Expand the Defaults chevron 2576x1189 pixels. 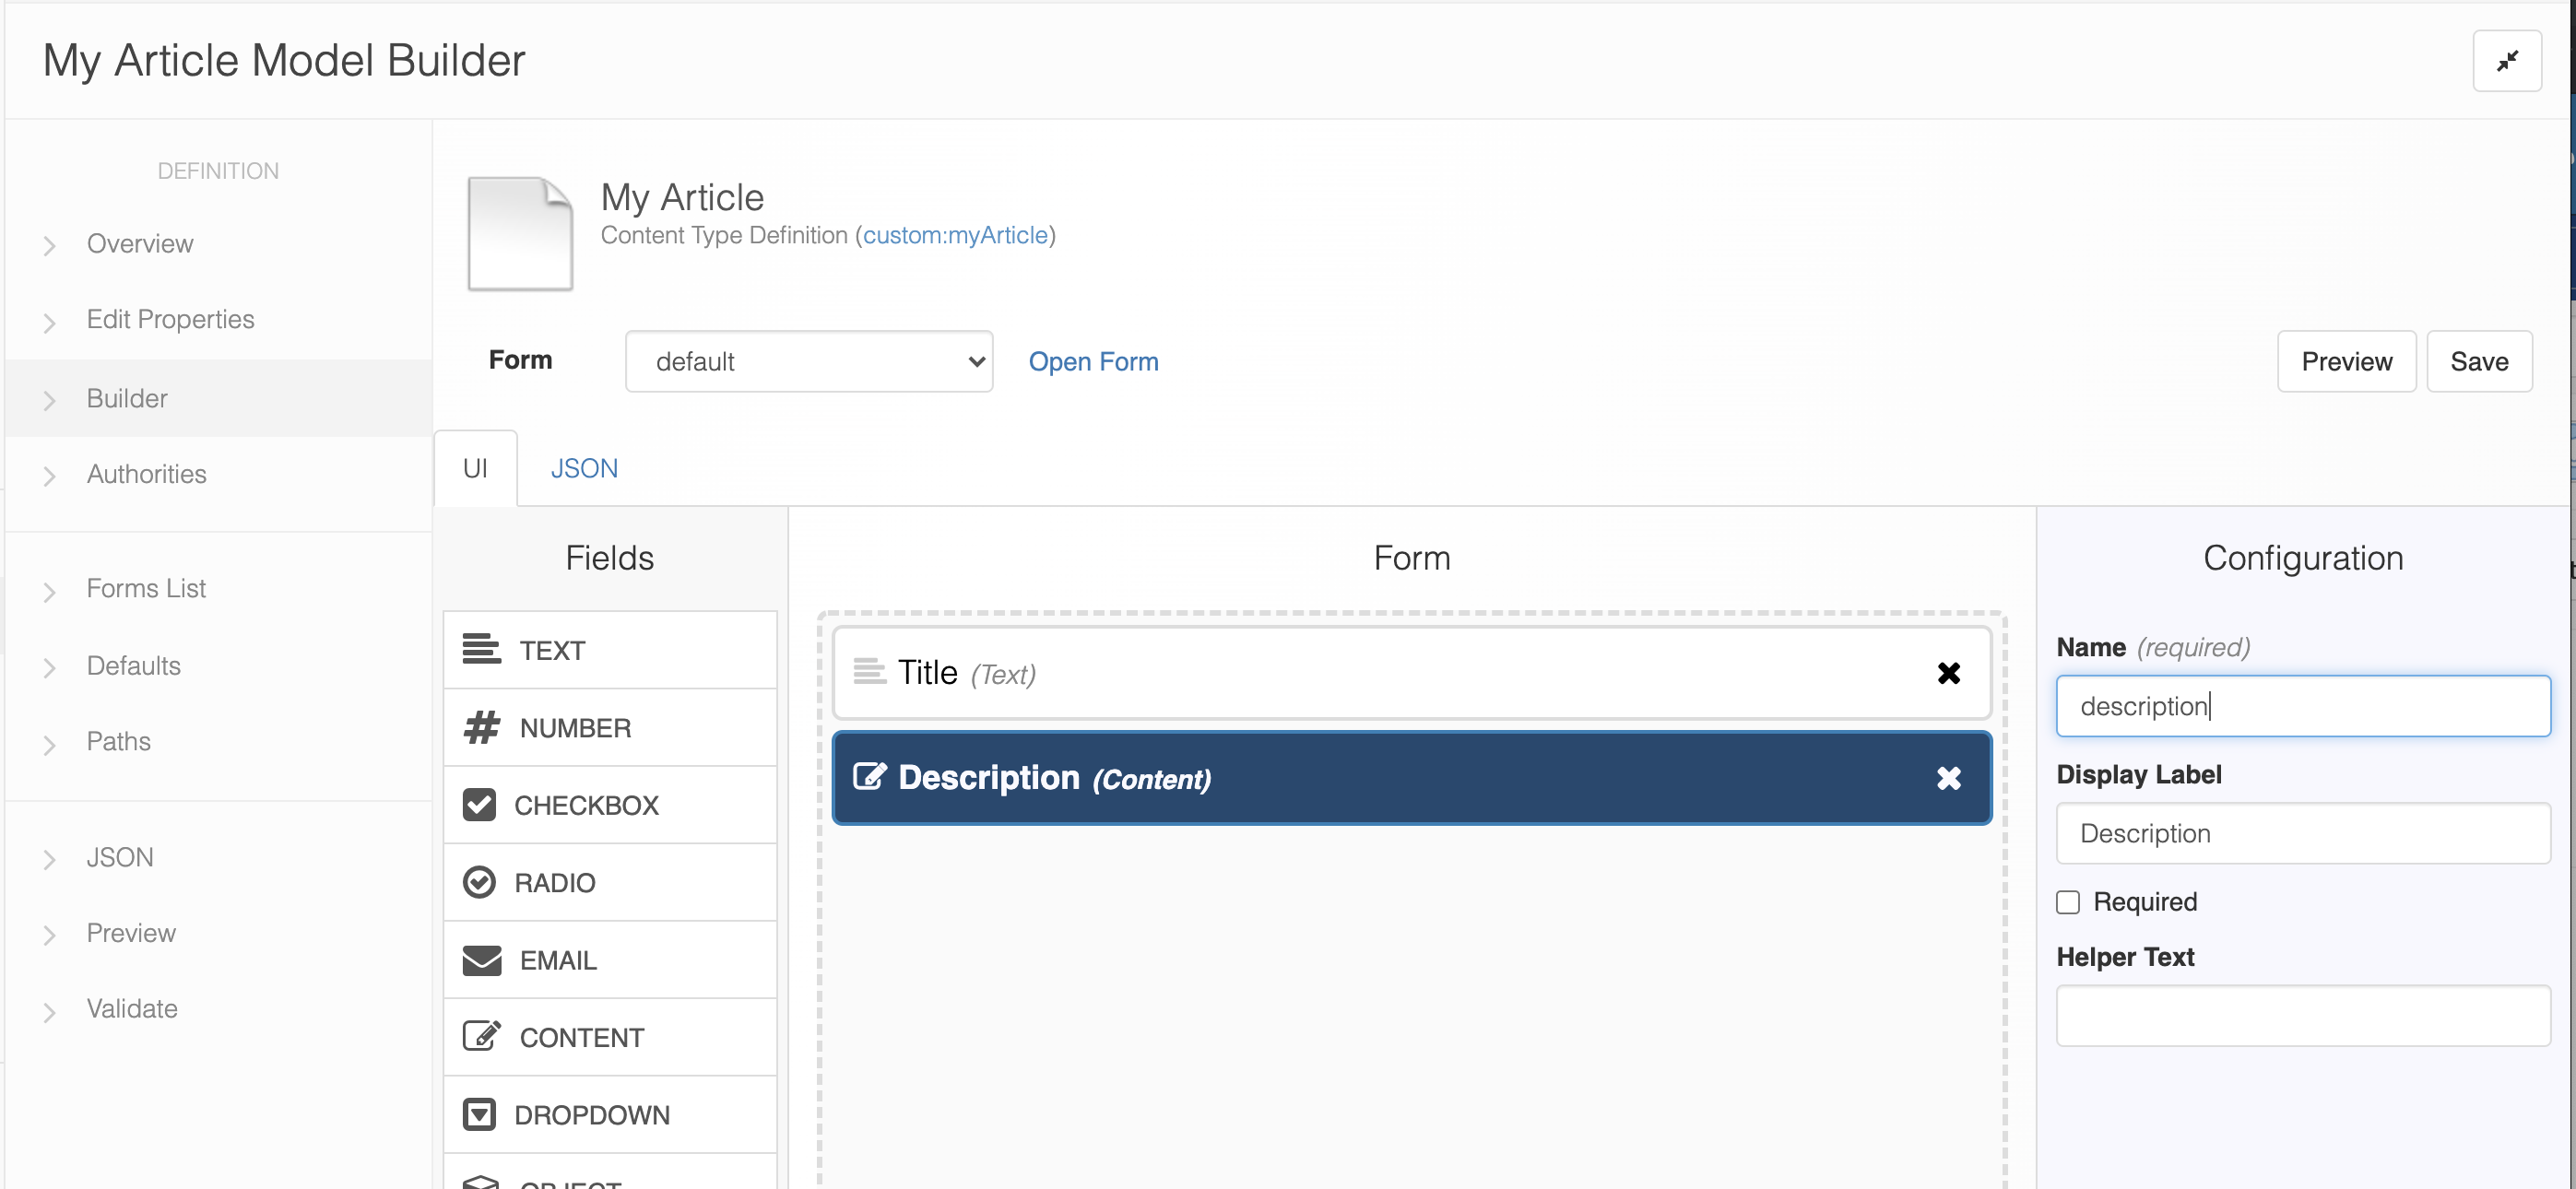pos(49,668)
